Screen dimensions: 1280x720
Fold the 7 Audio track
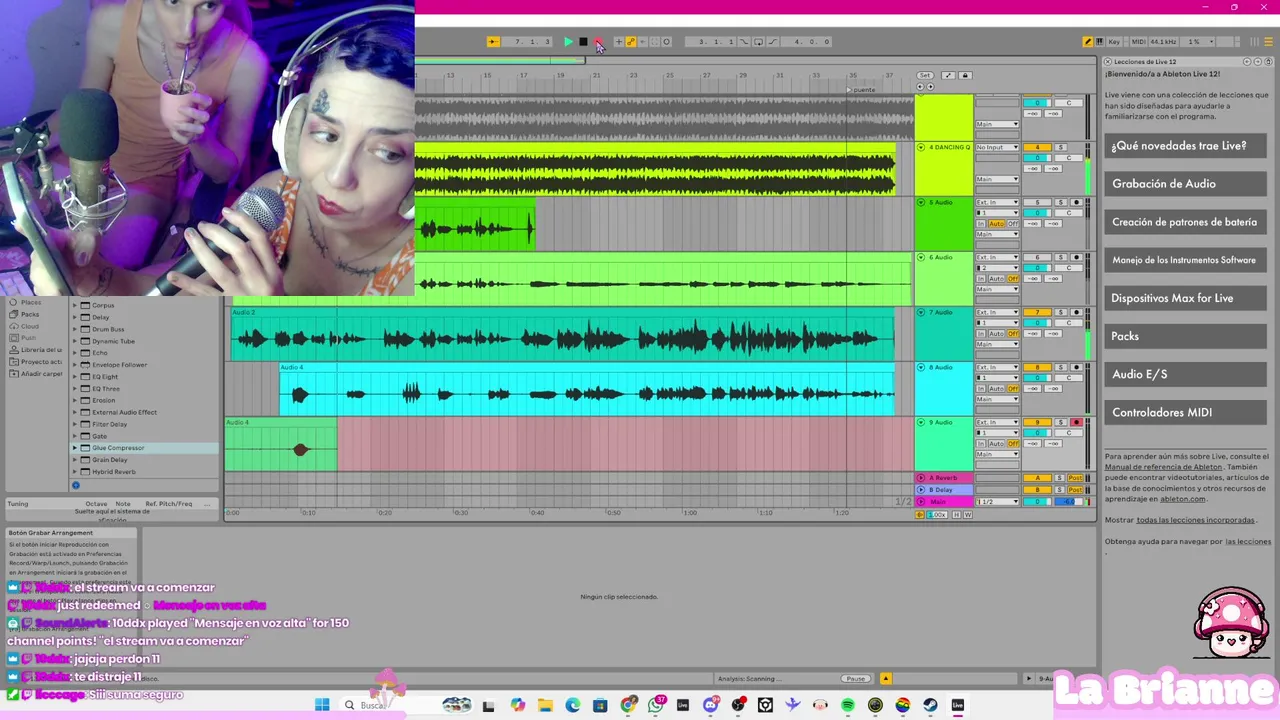(x=921, y=312)
